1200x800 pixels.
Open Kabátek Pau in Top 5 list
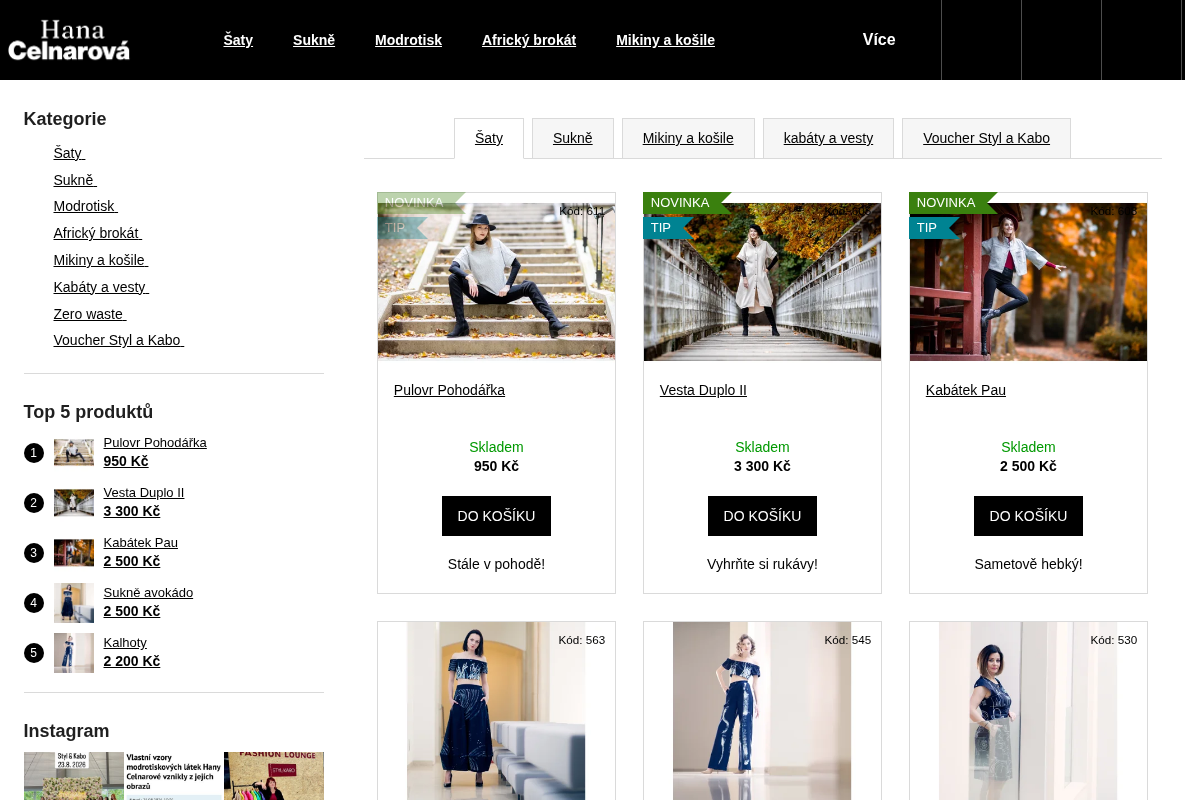coord(141,543)
